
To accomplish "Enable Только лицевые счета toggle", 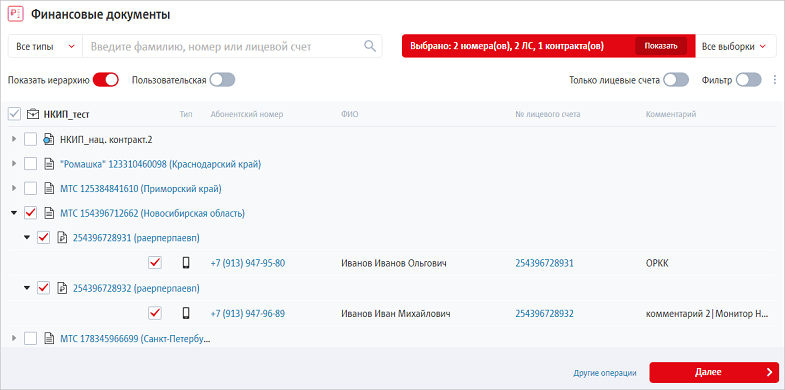I will pyautogui.click(x=676, y=80).
